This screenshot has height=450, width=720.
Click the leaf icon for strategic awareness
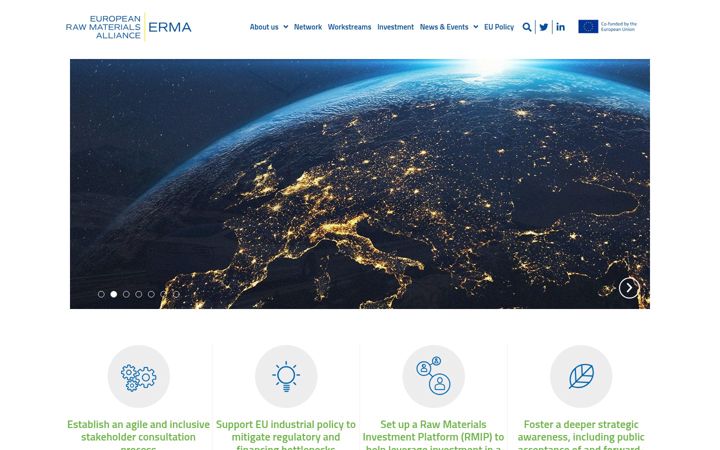(x=581, y=377)
